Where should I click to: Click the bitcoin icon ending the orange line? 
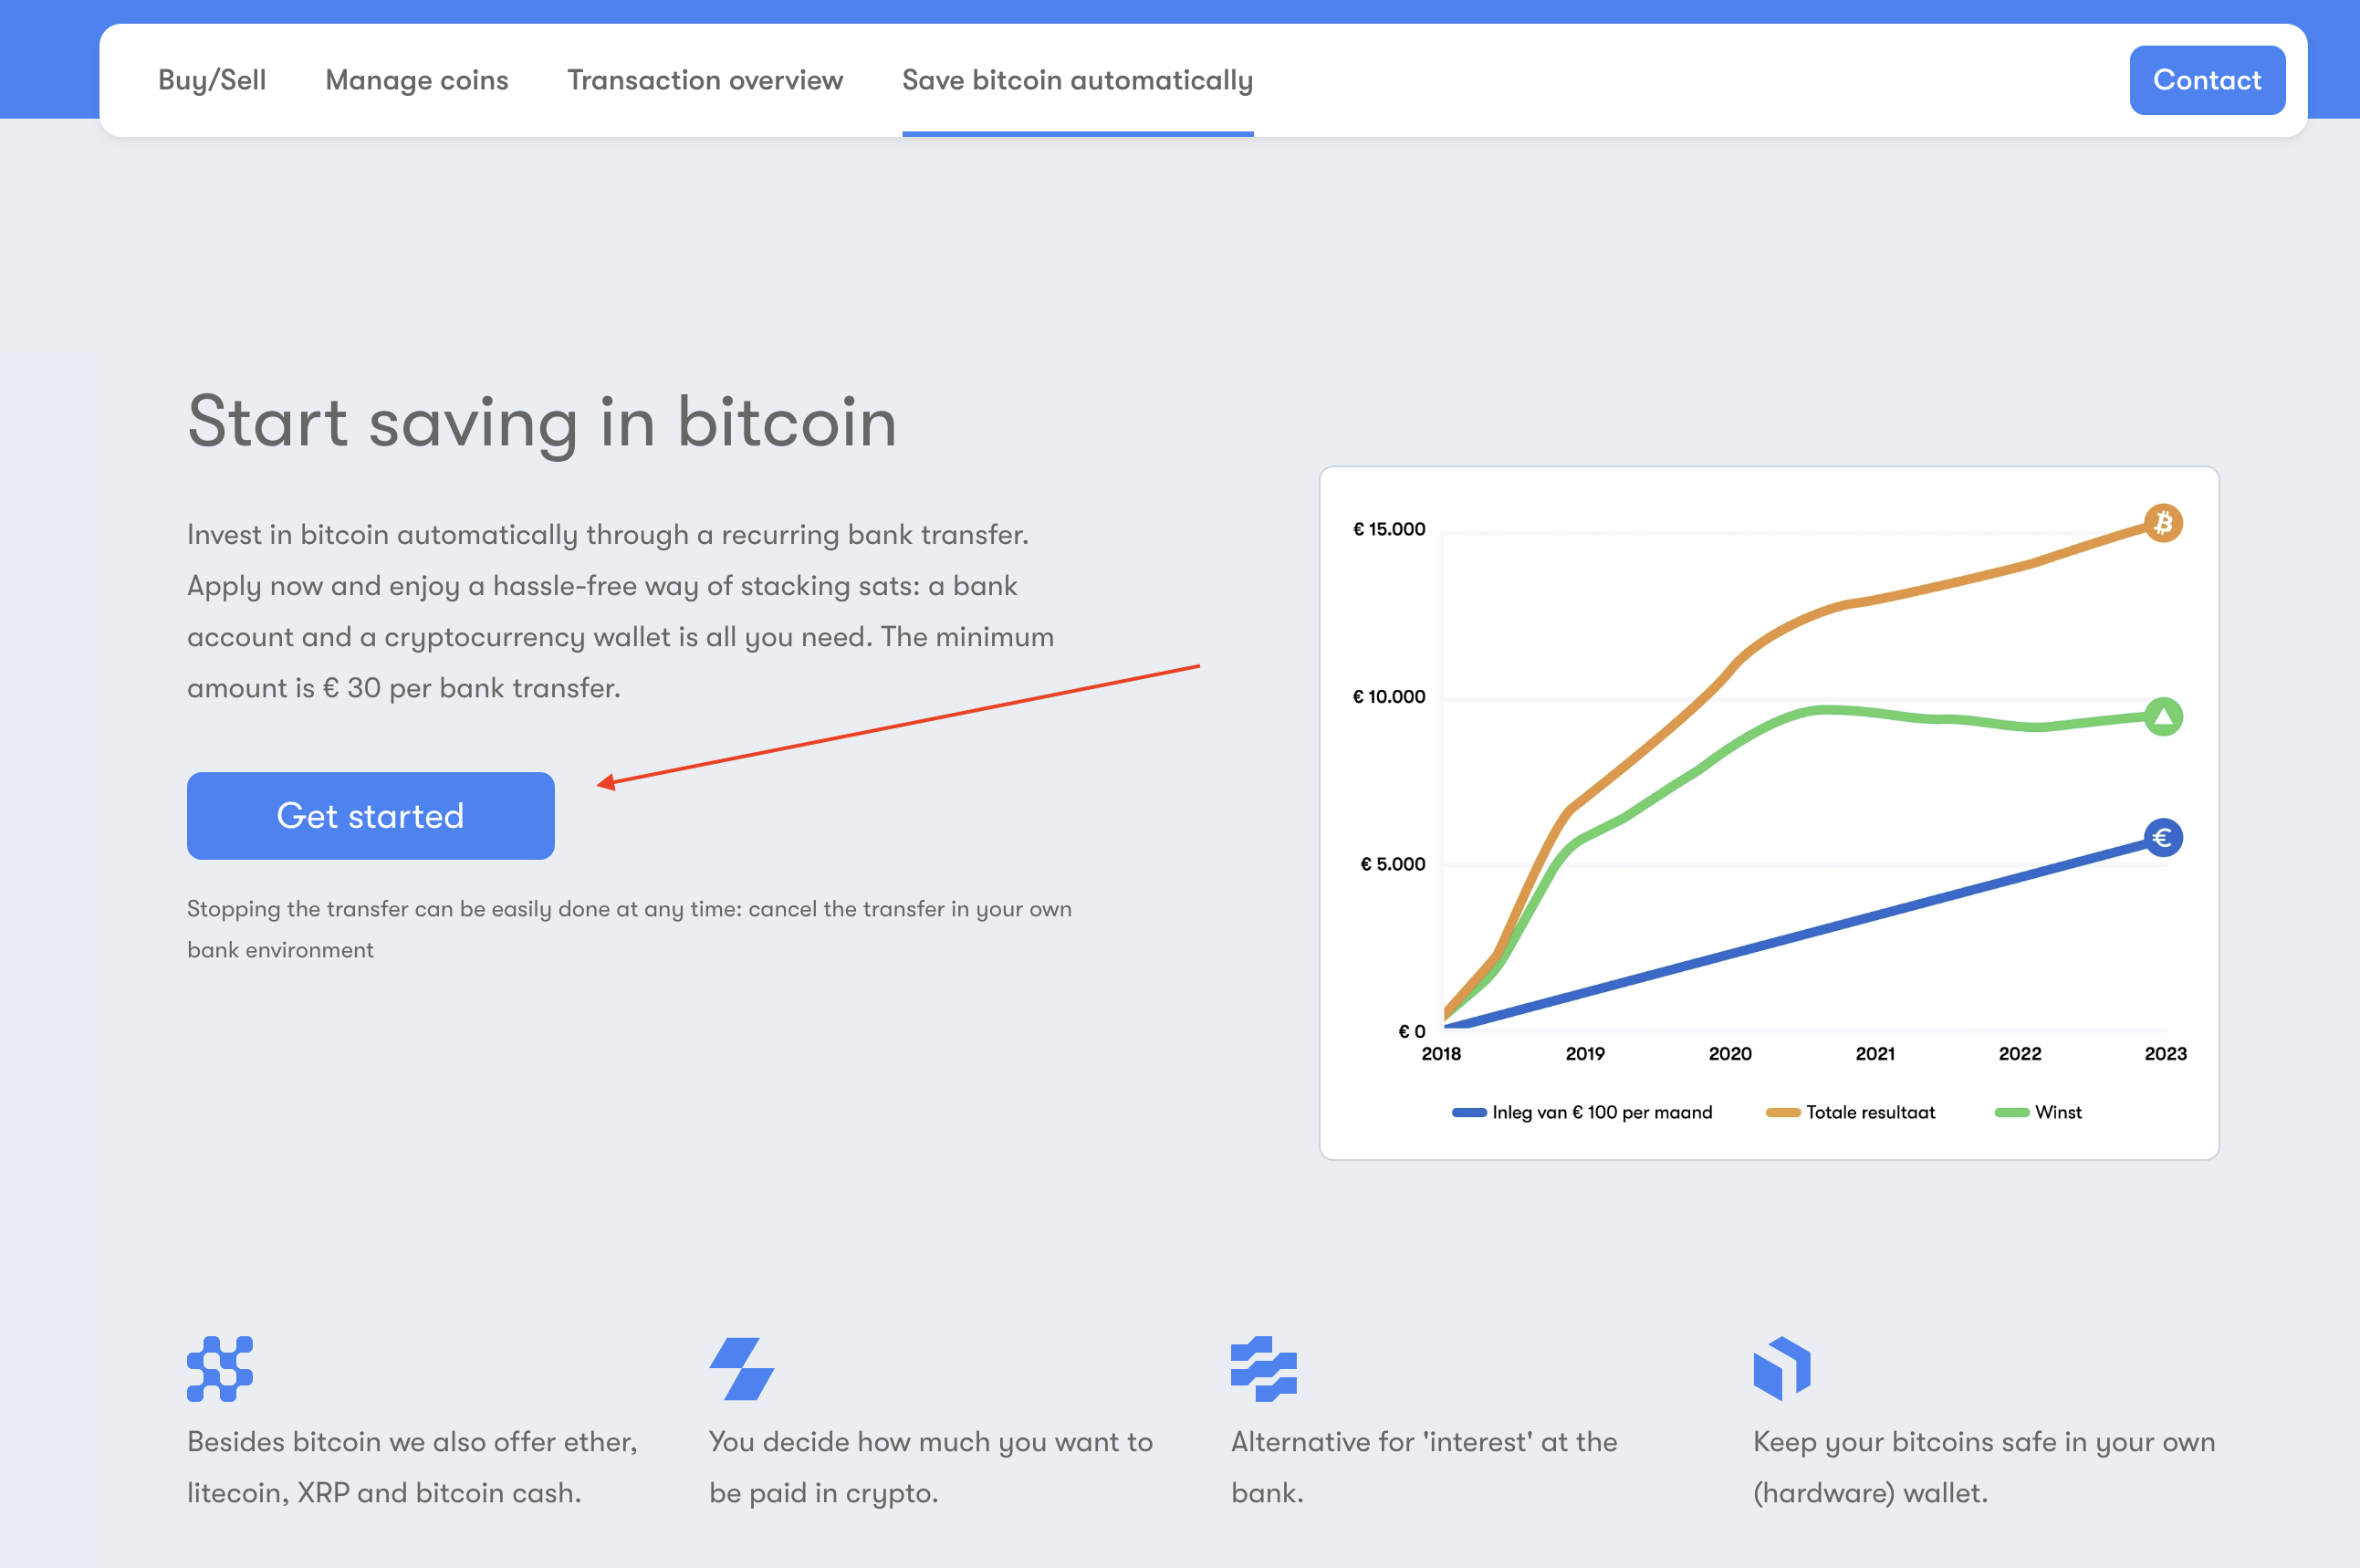click(x=2163, y=523)
